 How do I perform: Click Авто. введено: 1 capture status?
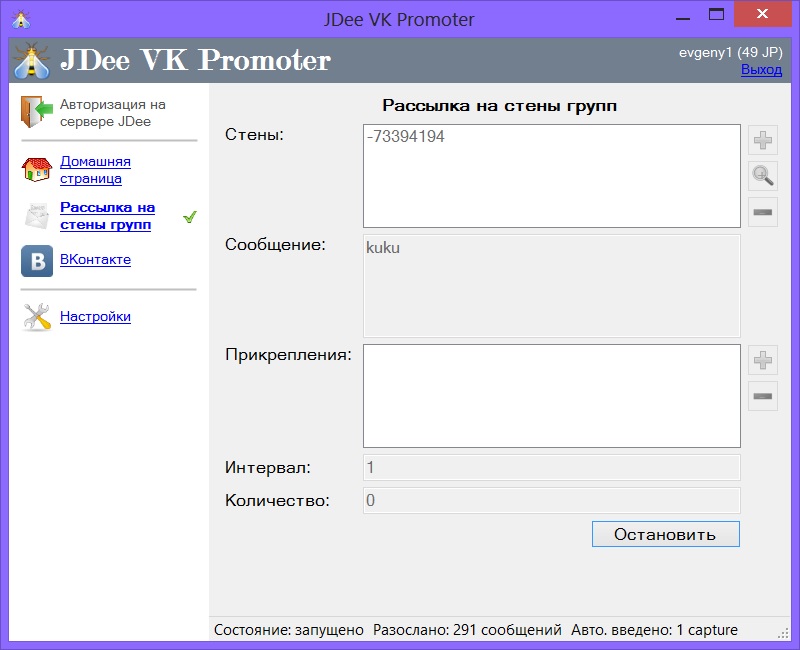coord(655,630)
